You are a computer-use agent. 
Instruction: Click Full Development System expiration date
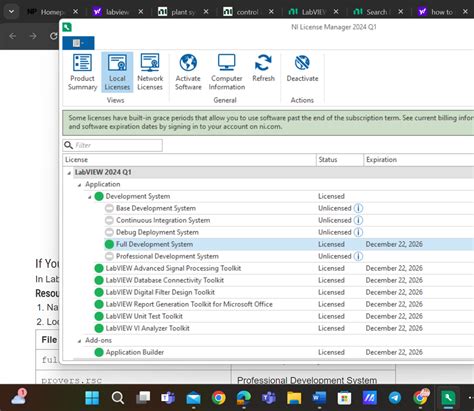pyautogui.click(x=394, y=244)
